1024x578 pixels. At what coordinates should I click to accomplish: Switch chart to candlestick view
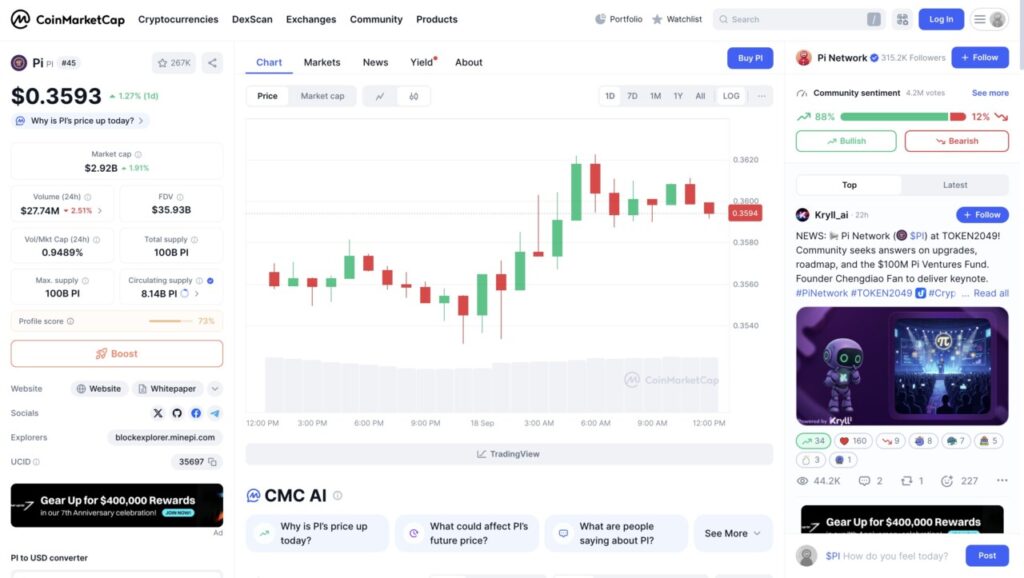pos(413,96)
